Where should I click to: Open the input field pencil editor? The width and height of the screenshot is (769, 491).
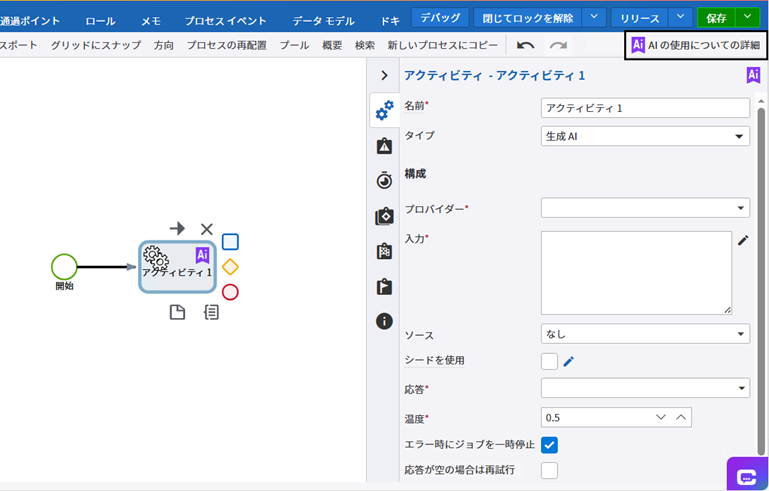click(x=743, y=240)
